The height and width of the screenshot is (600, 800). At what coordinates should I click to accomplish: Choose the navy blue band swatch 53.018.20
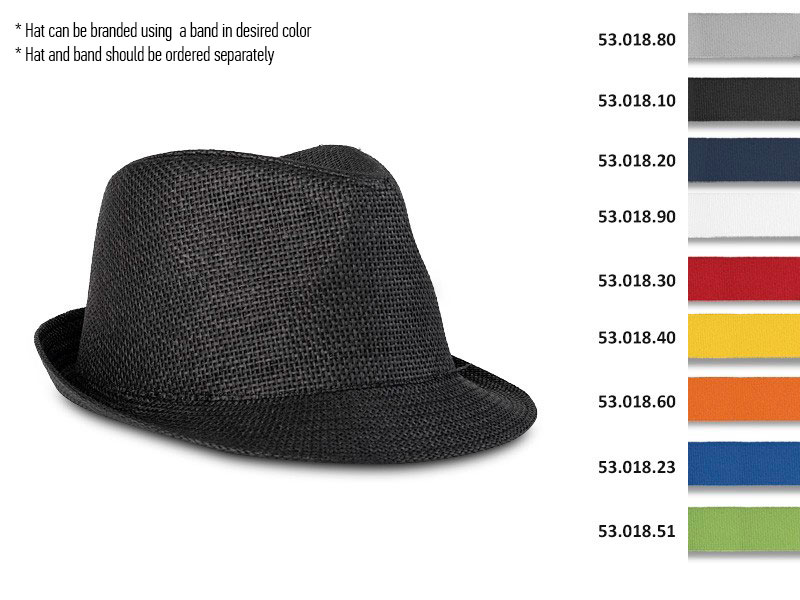(x=744, y=160)
